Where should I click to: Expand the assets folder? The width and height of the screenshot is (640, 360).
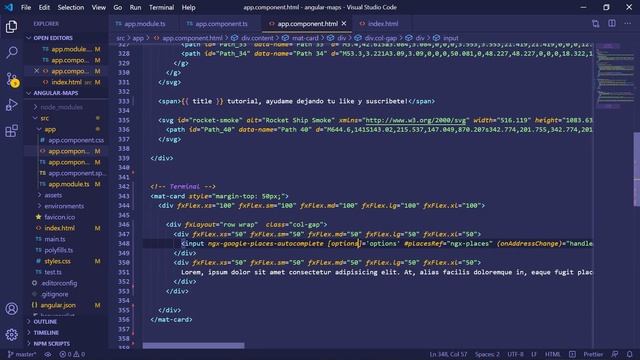pyautogui.click(x=53, y=195)
